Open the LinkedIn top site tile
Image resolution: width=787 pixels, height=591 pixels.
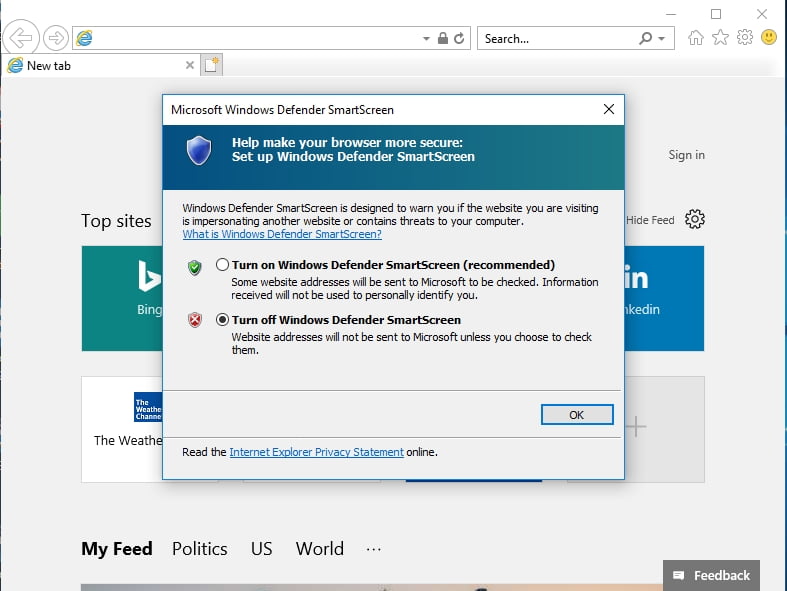tap(664, 298)
